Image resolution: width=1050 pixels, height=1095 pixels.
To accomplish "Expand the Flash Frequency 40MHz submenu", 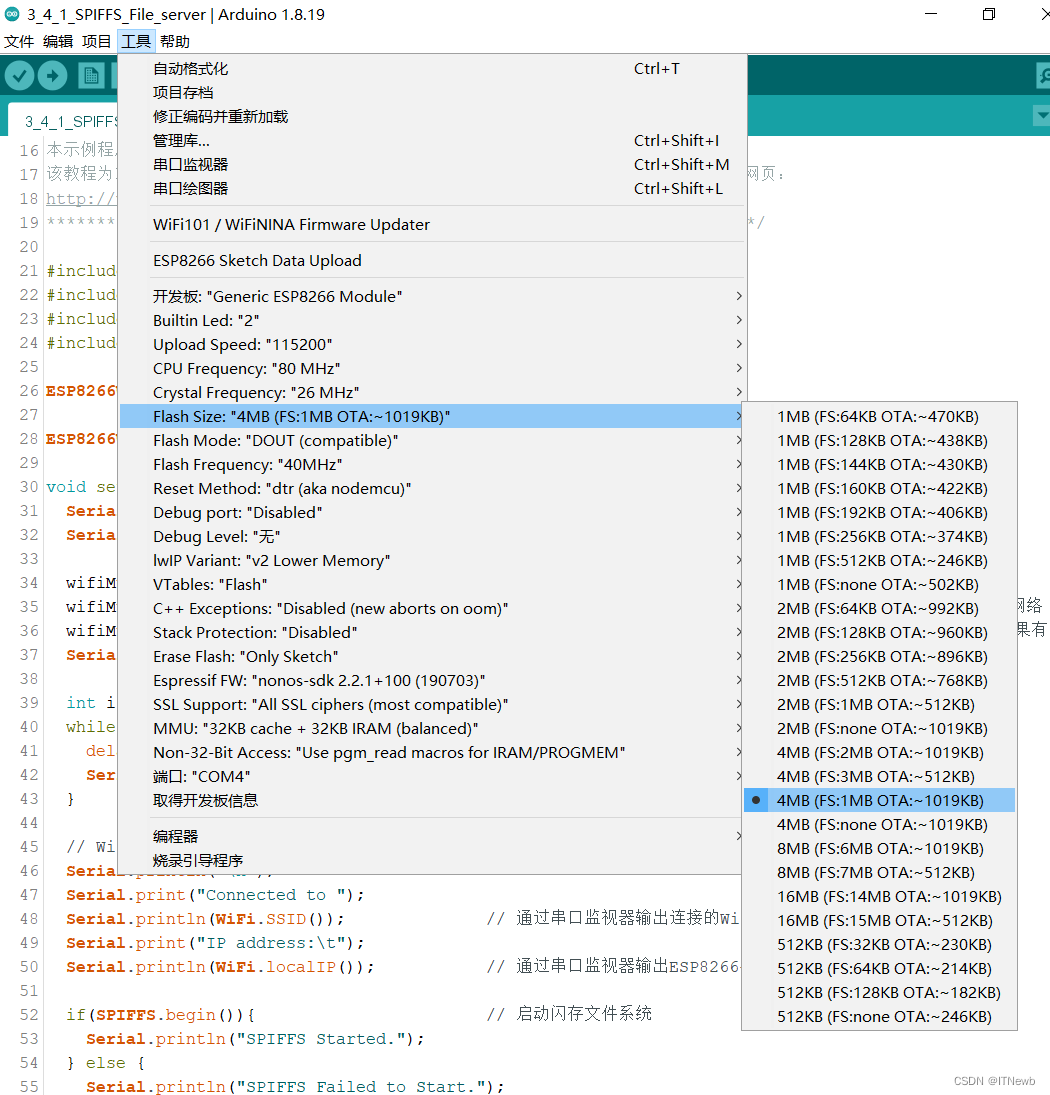I will [x=433, y=464].
